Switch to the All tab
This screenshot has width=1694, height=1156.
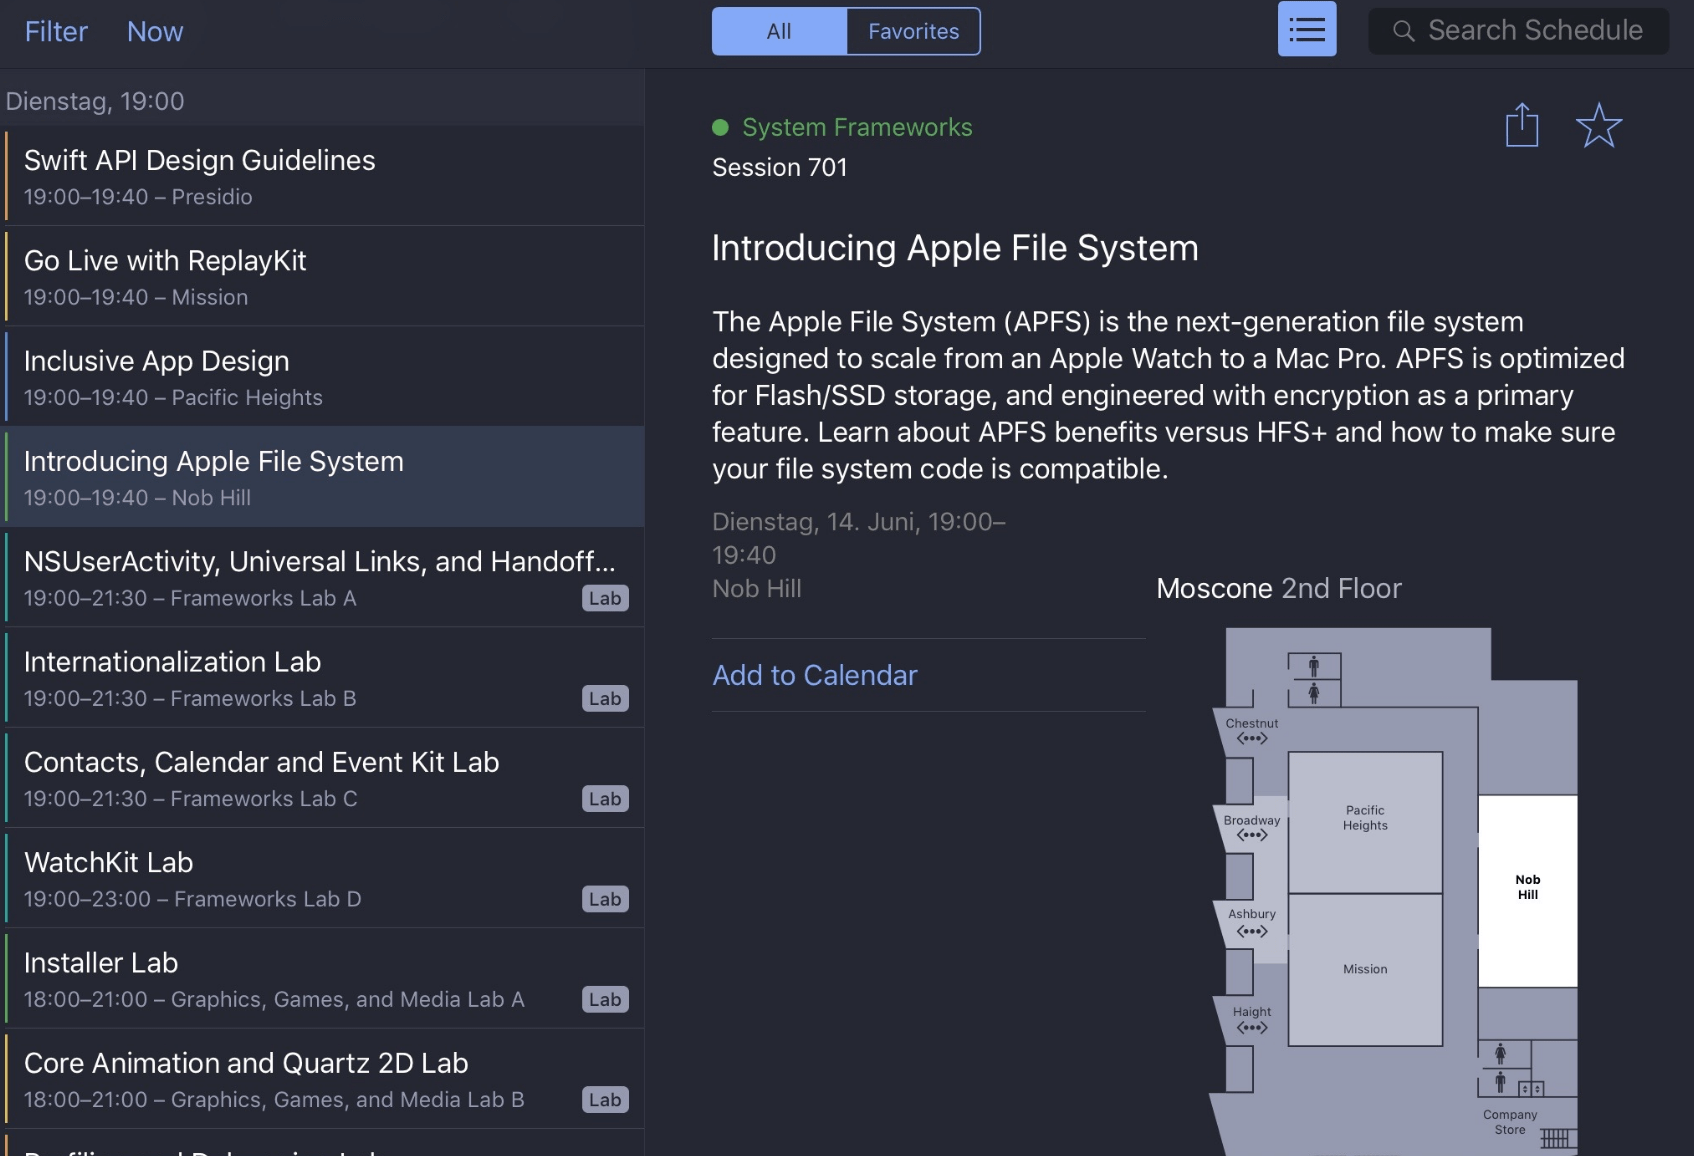tap(778, 31)
